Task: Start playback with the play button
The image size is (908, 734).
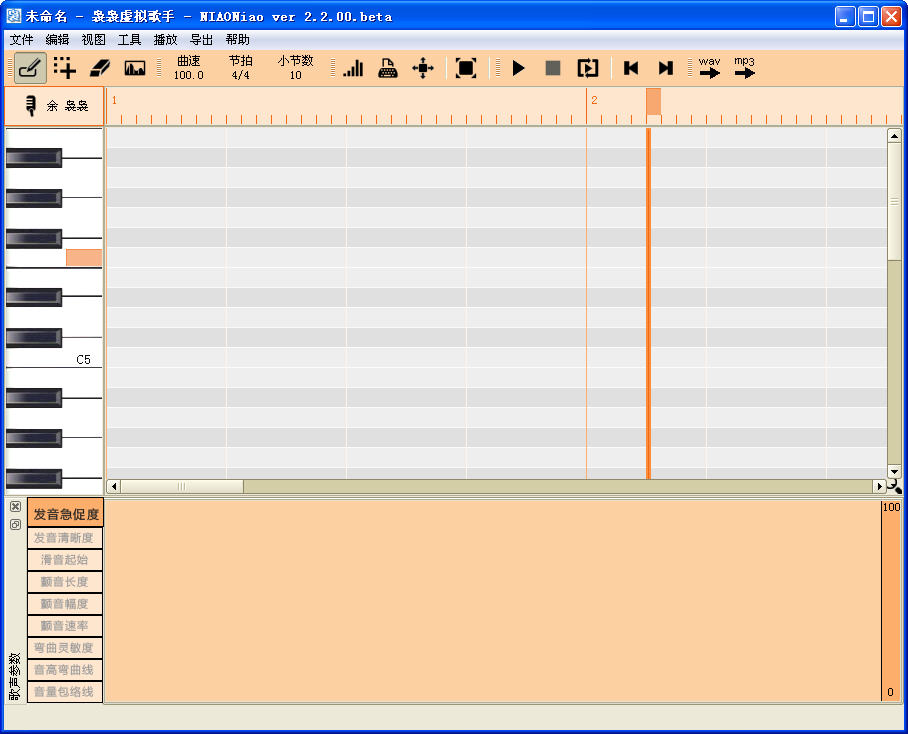Action: point(518,68)
